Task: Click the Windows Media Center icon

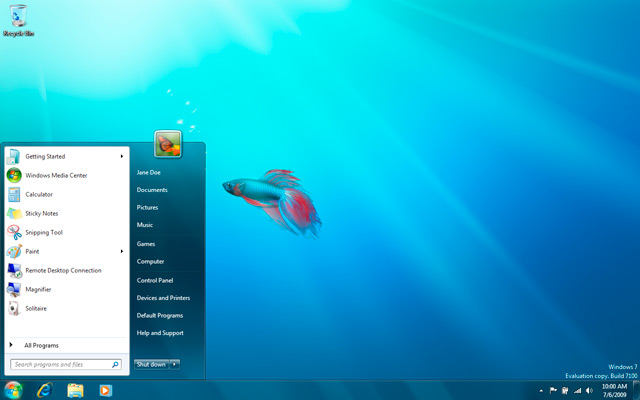Action: coord(14,176)
